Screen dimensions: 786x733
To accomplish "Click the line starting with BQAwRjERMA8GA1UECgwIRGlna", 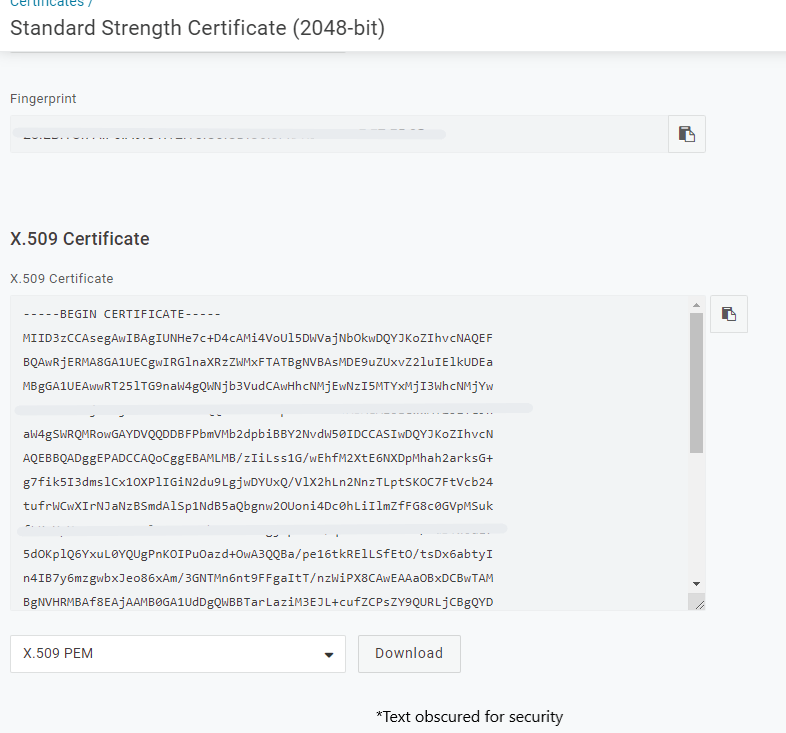I will pyautogui.click(x=258, y=362).
